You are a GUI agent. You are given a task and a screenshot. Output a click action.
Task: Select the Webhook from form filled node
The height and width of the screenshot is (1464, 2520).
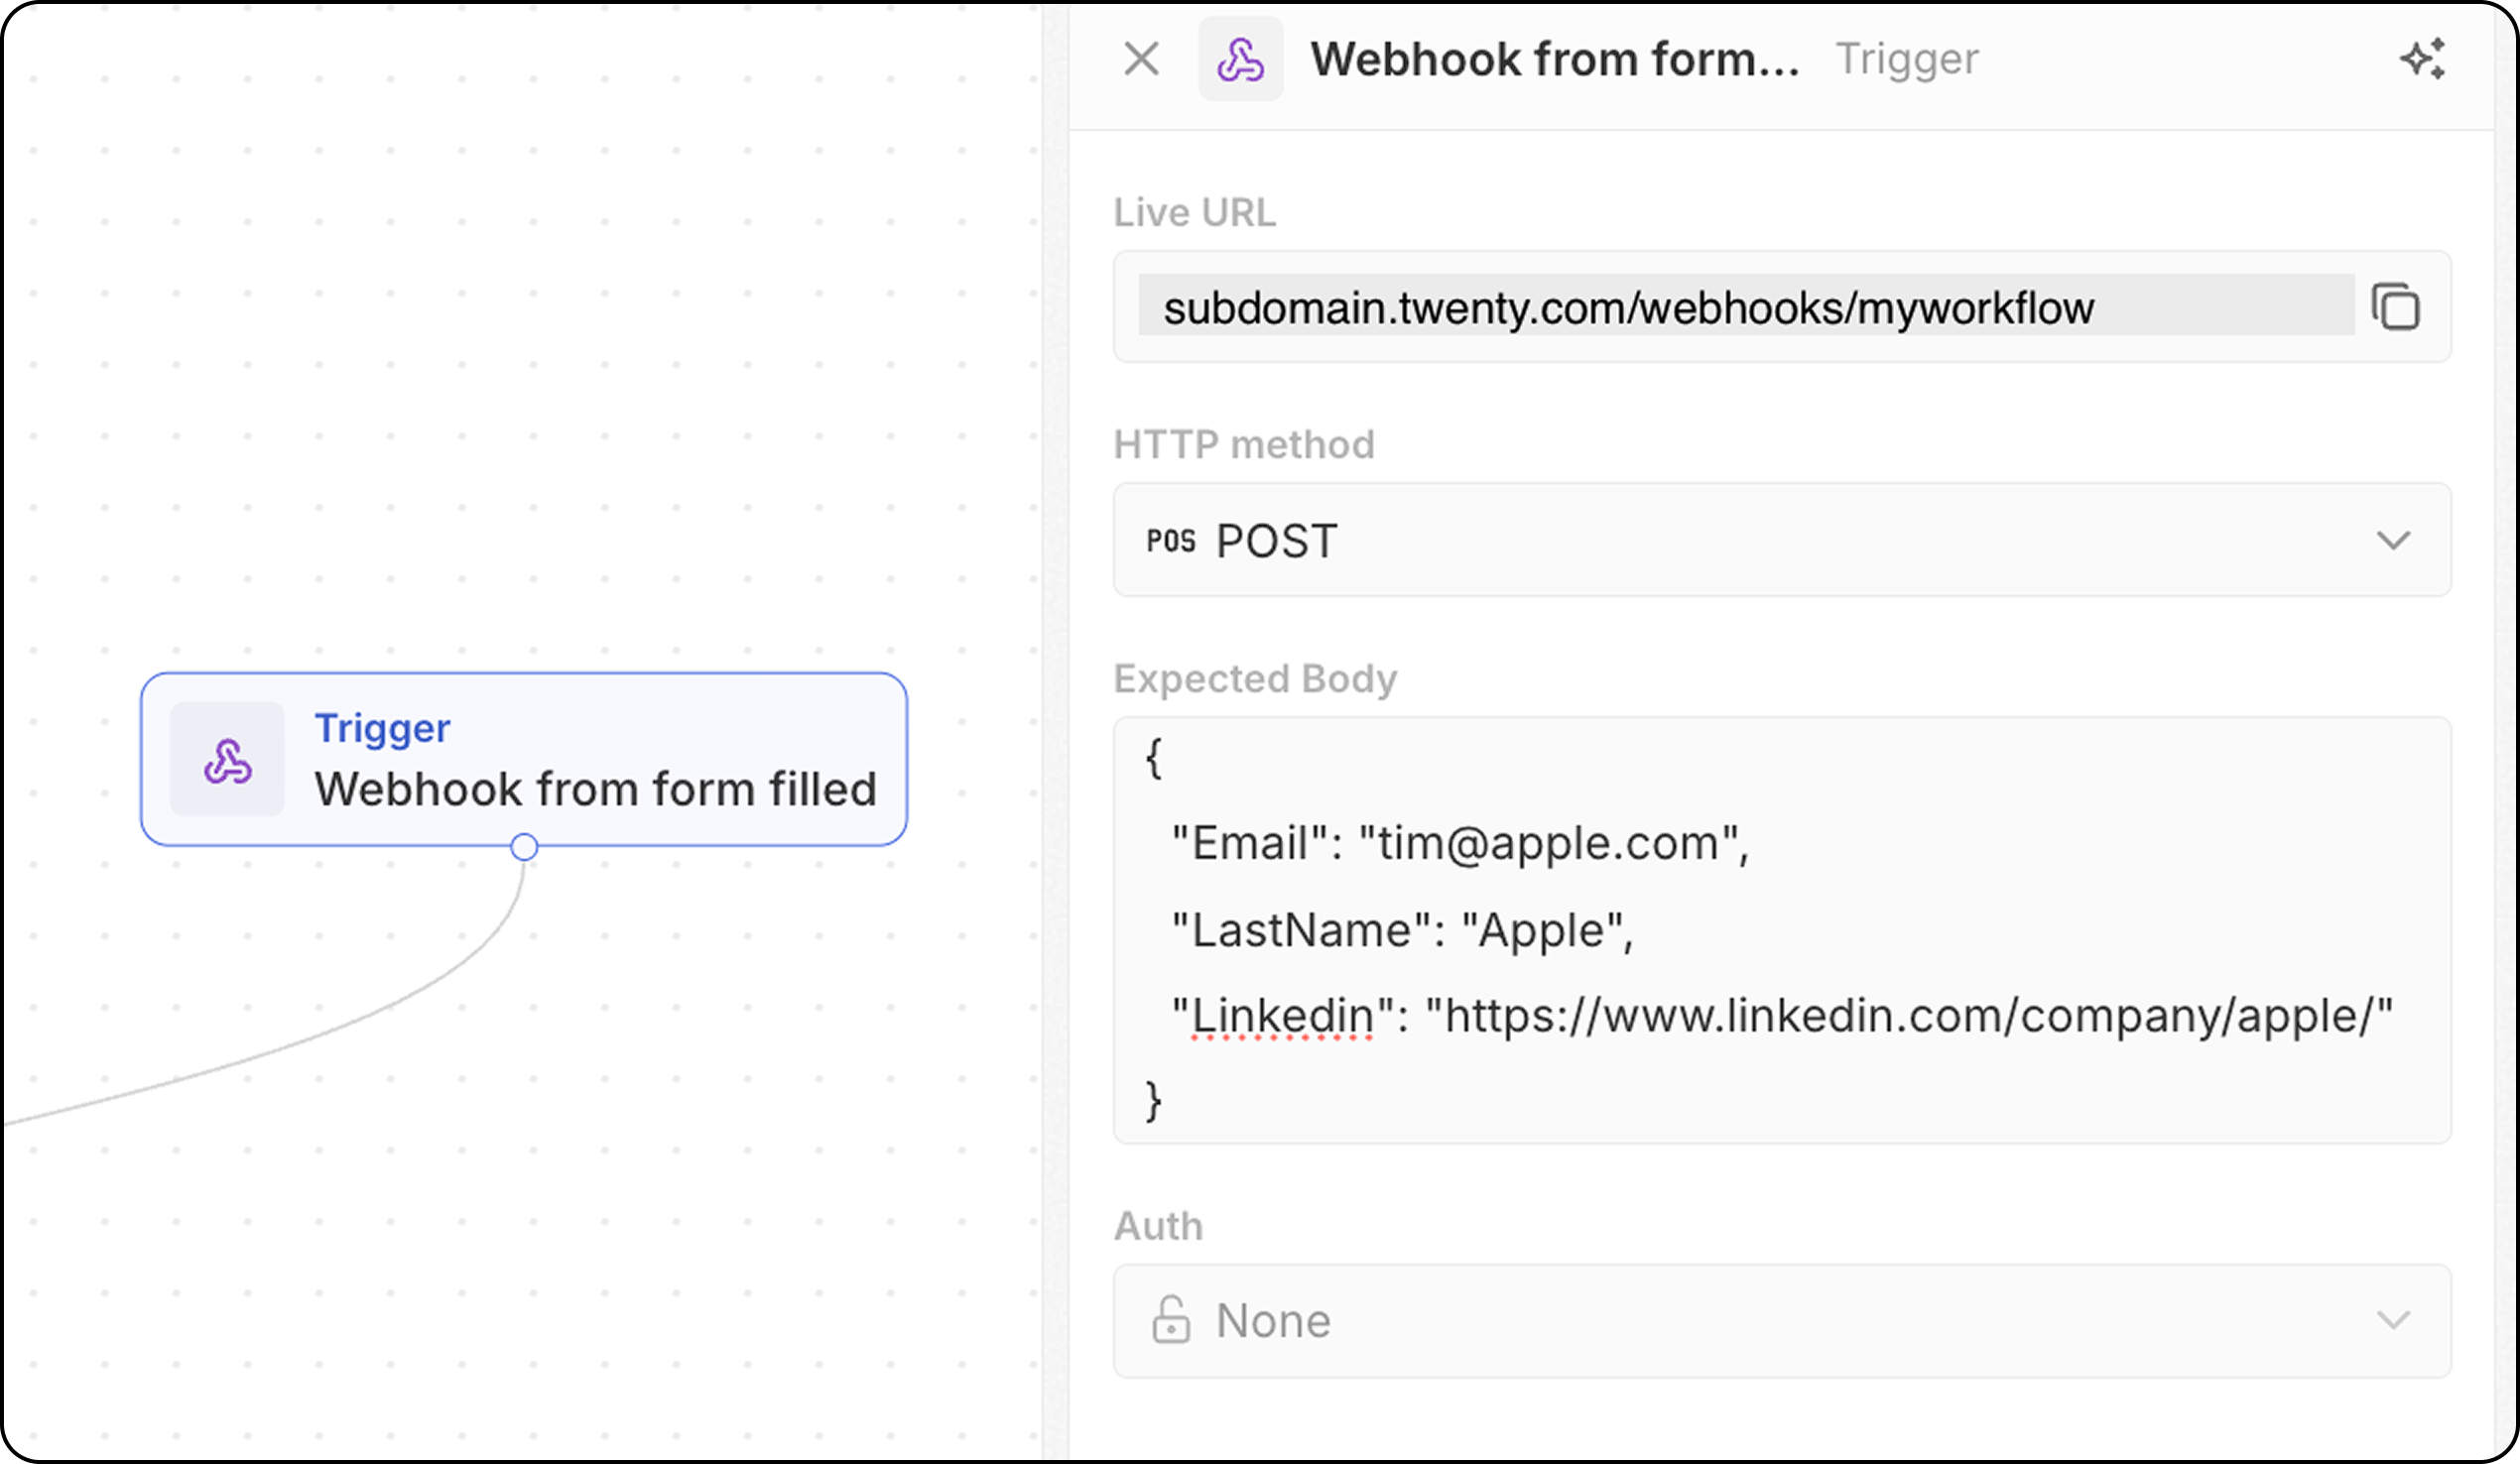[594, 789]
